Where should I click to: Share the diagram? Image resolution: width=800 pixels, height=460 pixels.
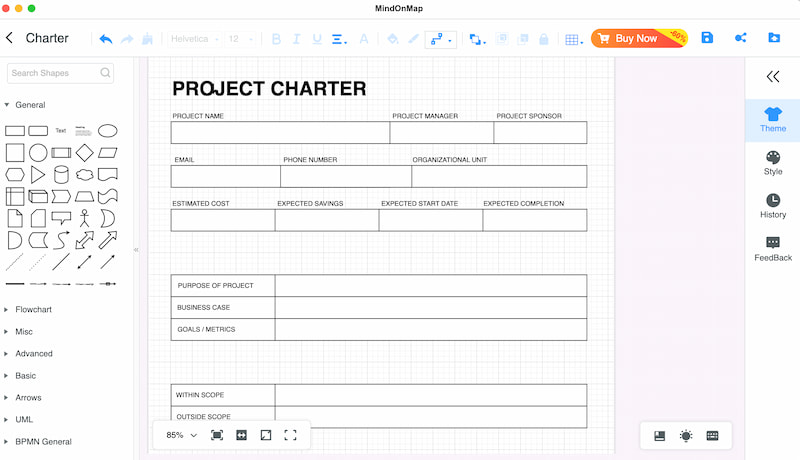click(x=740, y=38)
